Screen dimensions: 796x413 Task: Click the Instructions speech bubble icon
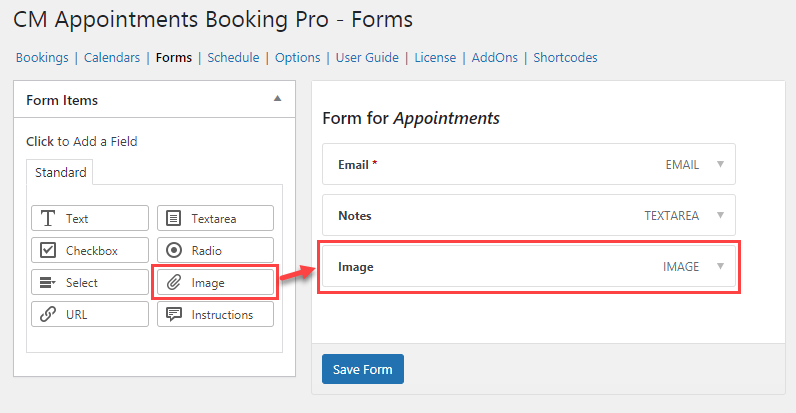click(174, 314)
